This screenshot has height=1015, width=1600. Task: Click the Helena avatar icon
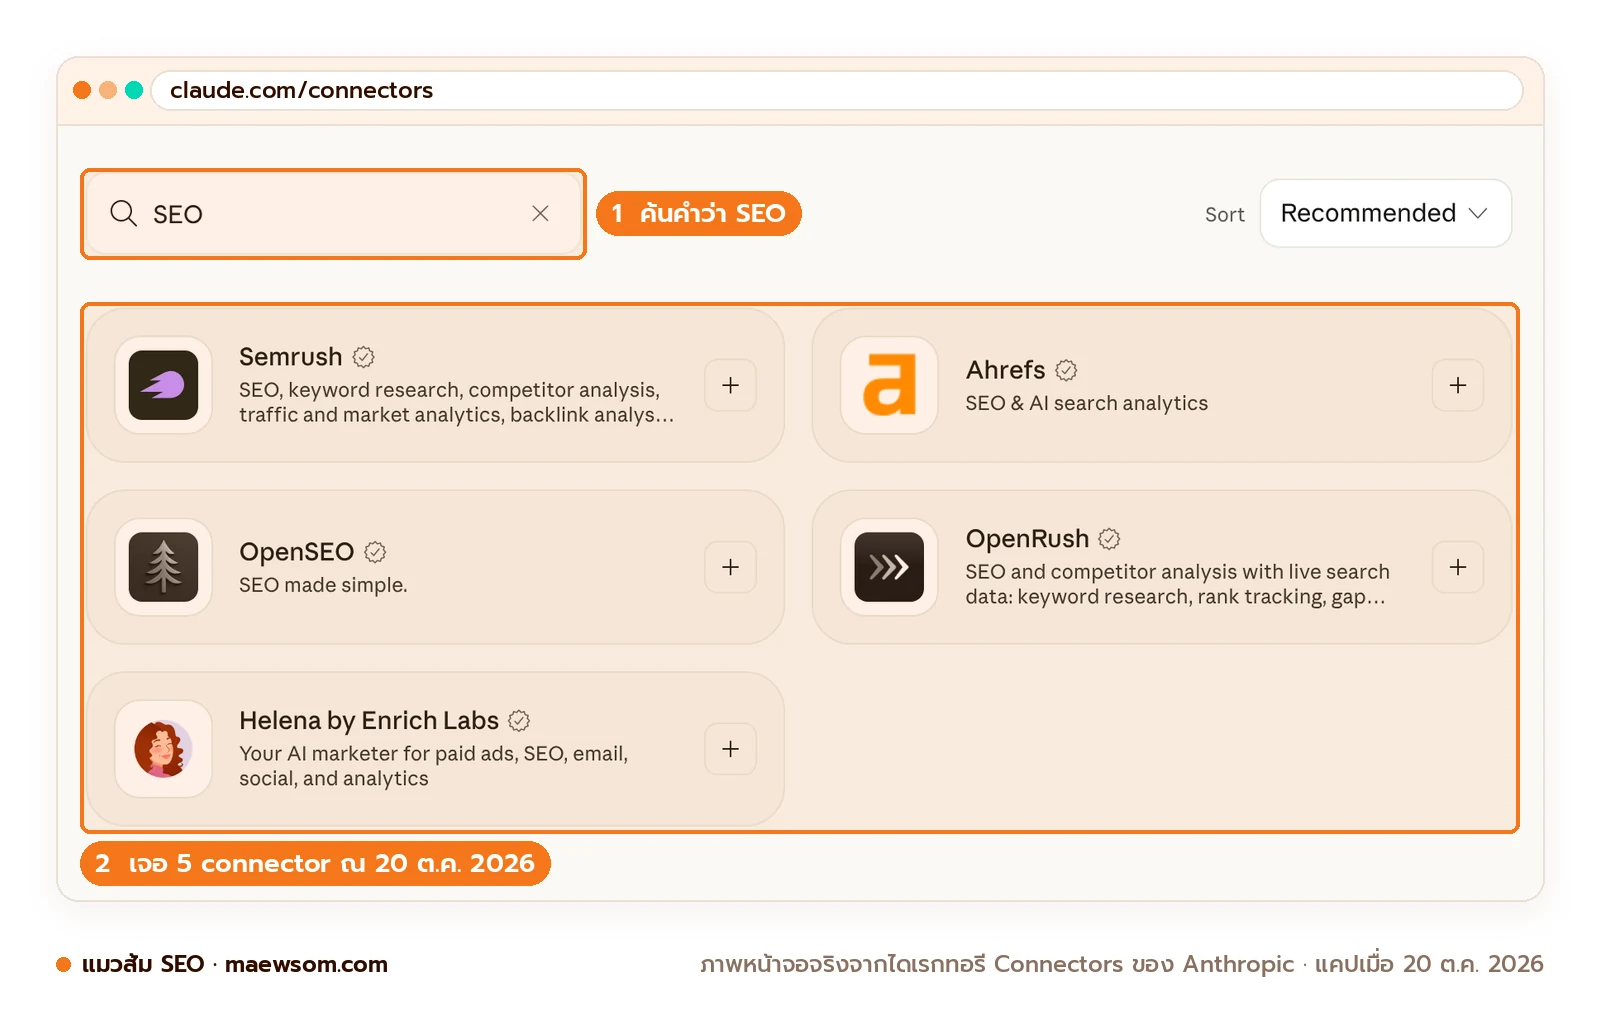coord(163,749)
